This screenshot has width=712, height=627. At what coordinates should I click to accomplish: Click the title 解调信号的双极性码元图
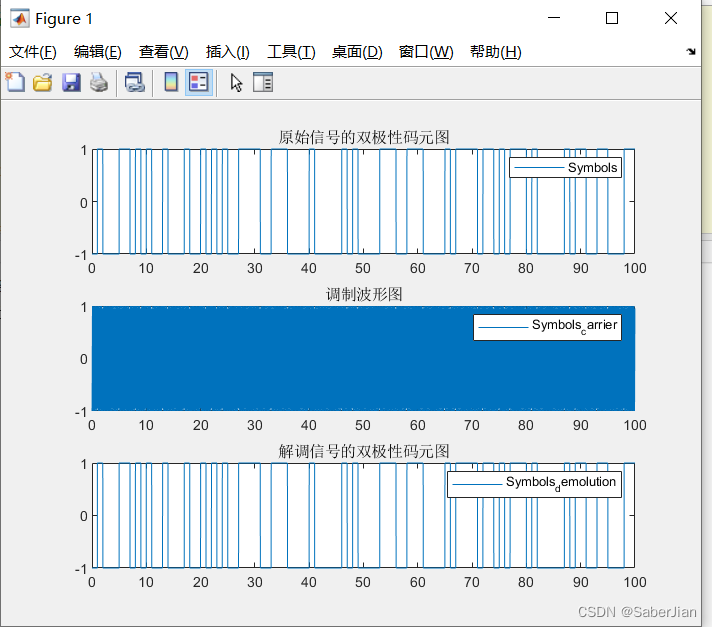coord(364,451)
